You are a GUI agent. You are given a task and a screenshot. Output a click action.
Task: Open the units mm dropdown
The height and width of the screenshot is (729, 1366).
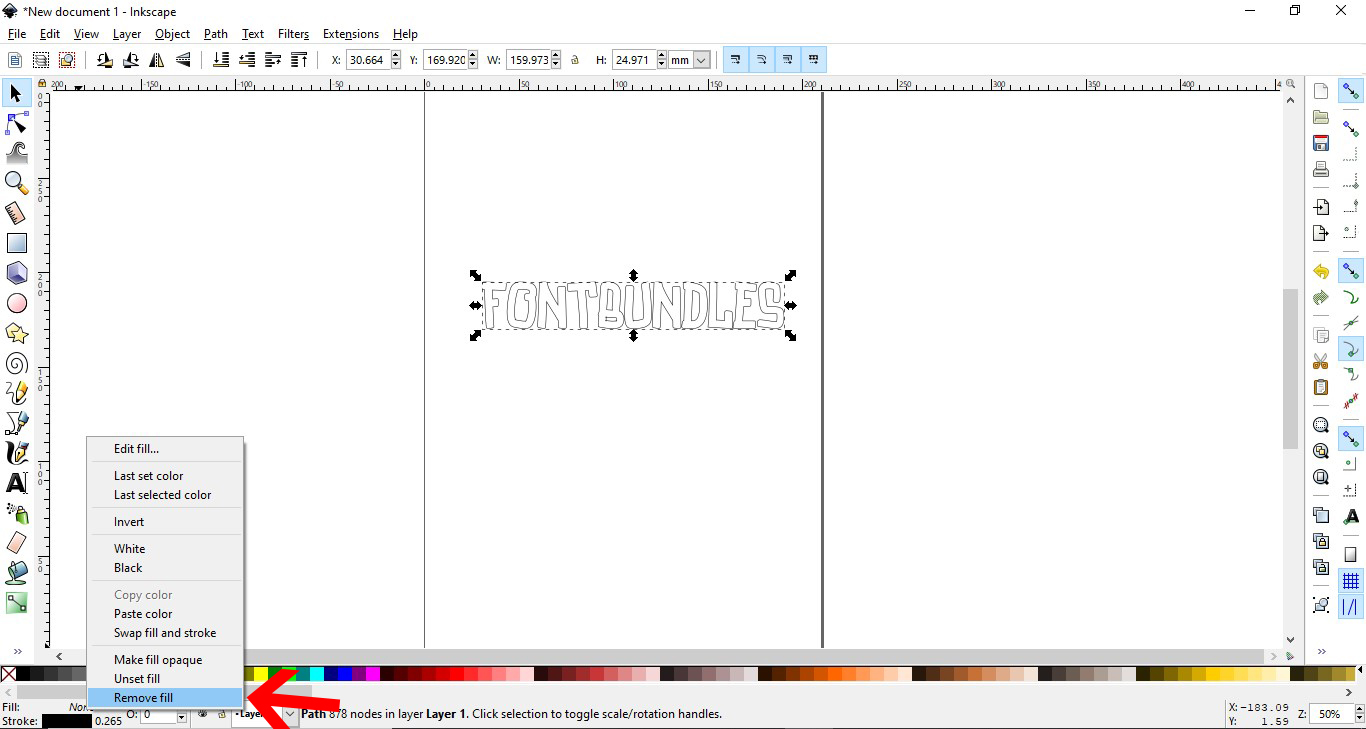(701, 60)
